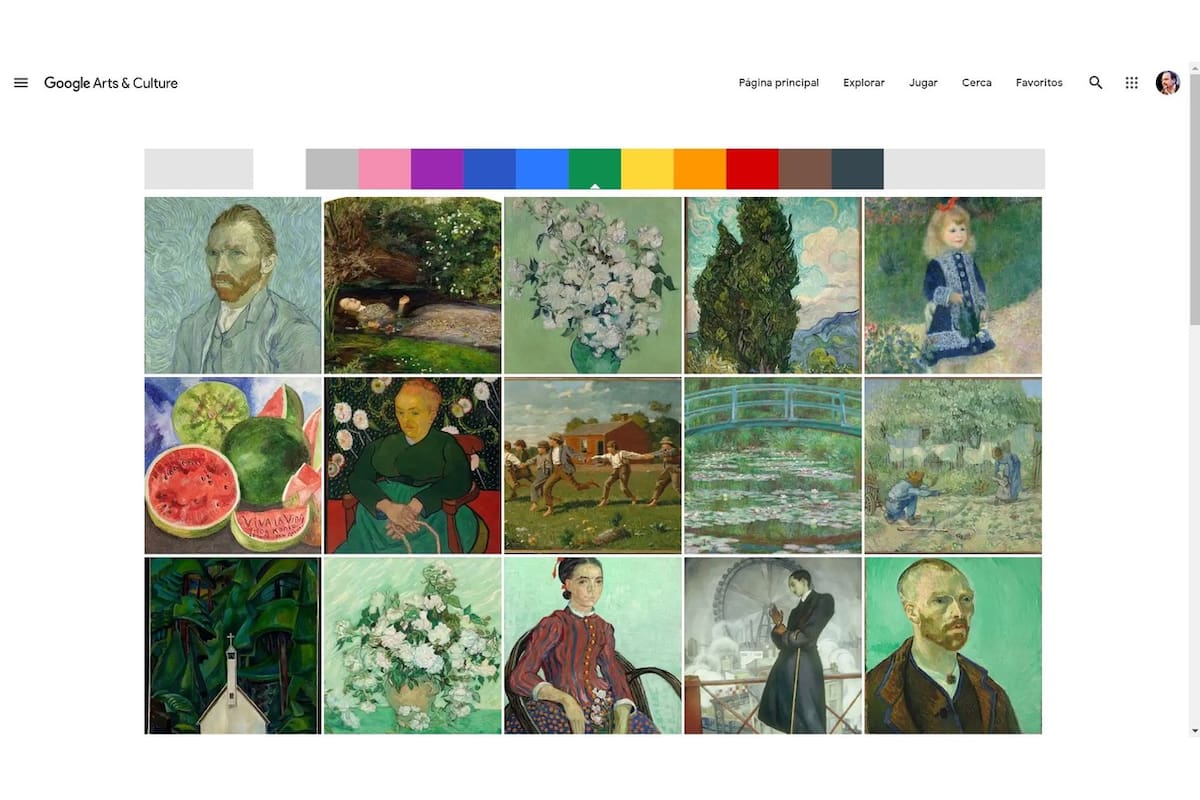Open seated girl in red jacket painting
This screenshot has width=1200, height=800.
pos(593,645)
